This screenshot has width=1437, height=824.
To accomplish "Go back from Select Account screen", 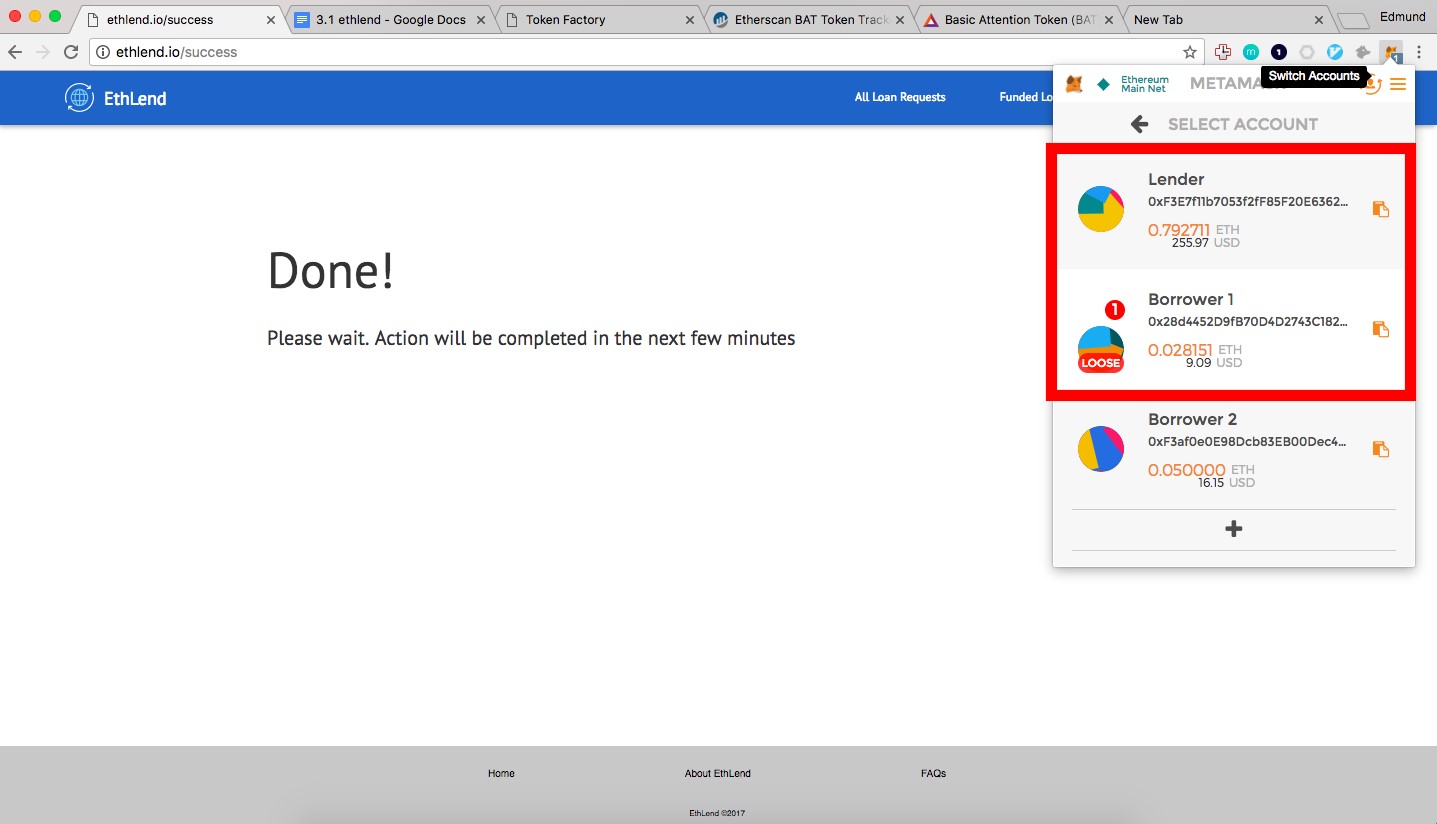I will 1139,124.
